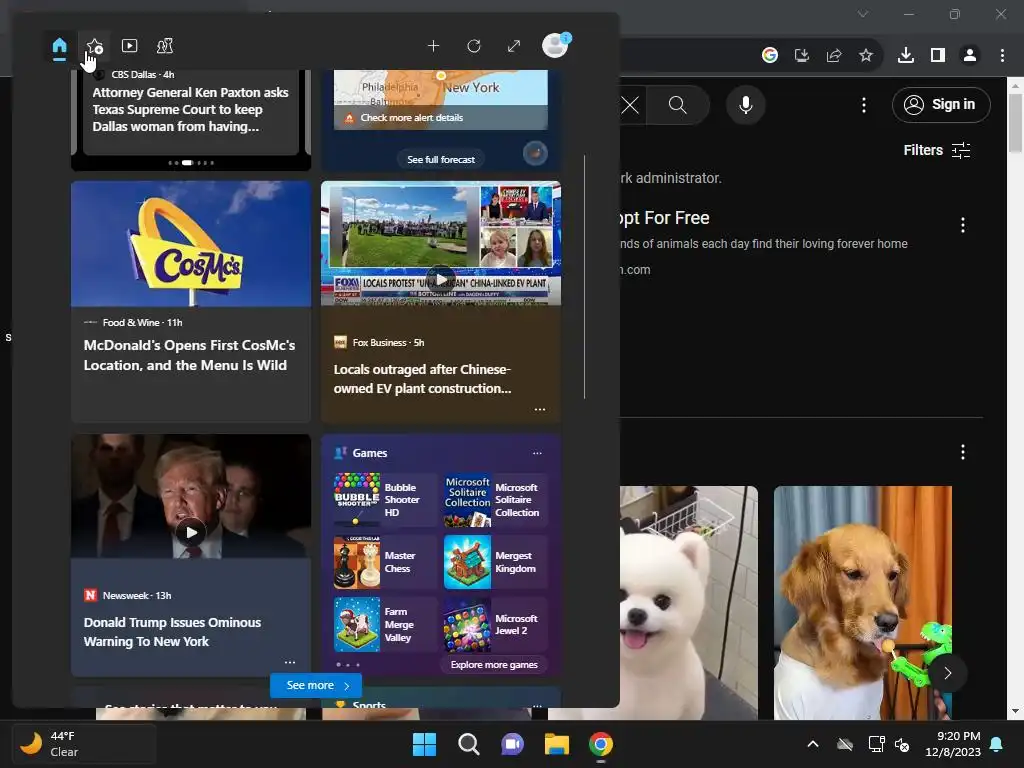Refresh the widgets feed
The width and height of the screenshot is (1024, 768).
point(474,46)
